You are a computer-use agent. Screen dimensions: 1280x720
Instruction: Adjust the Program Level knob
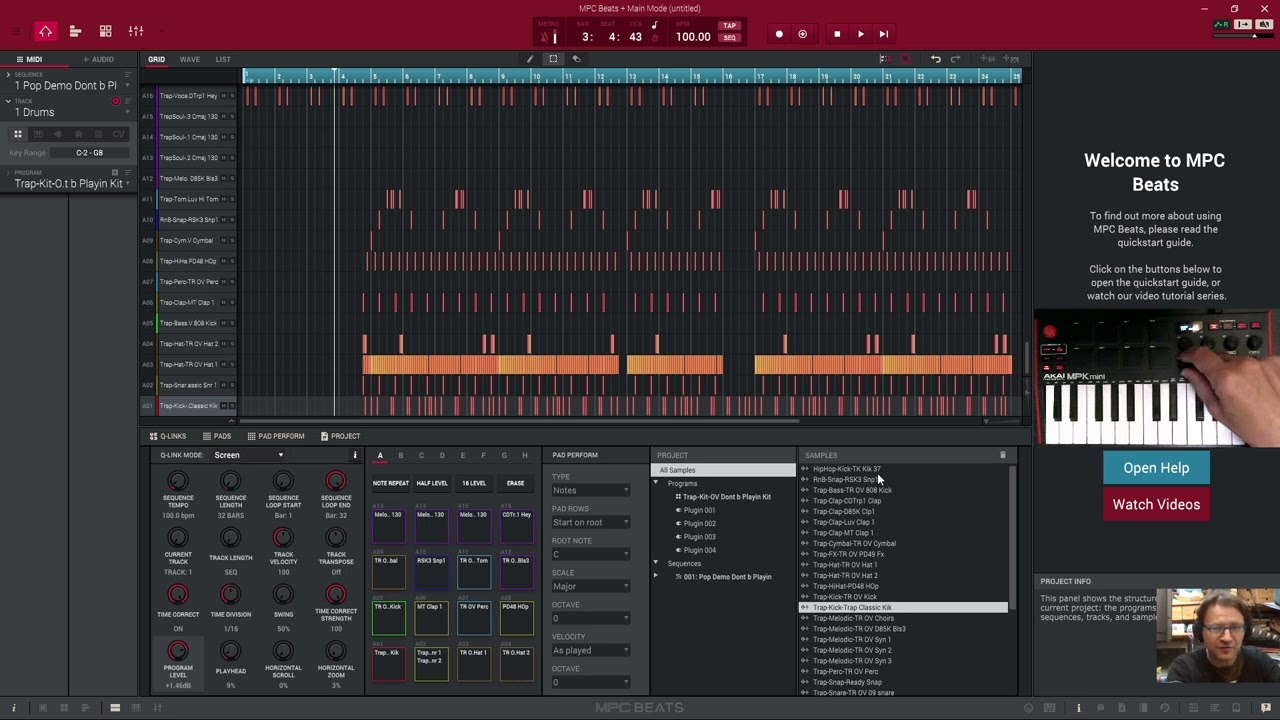coord(178,651)
